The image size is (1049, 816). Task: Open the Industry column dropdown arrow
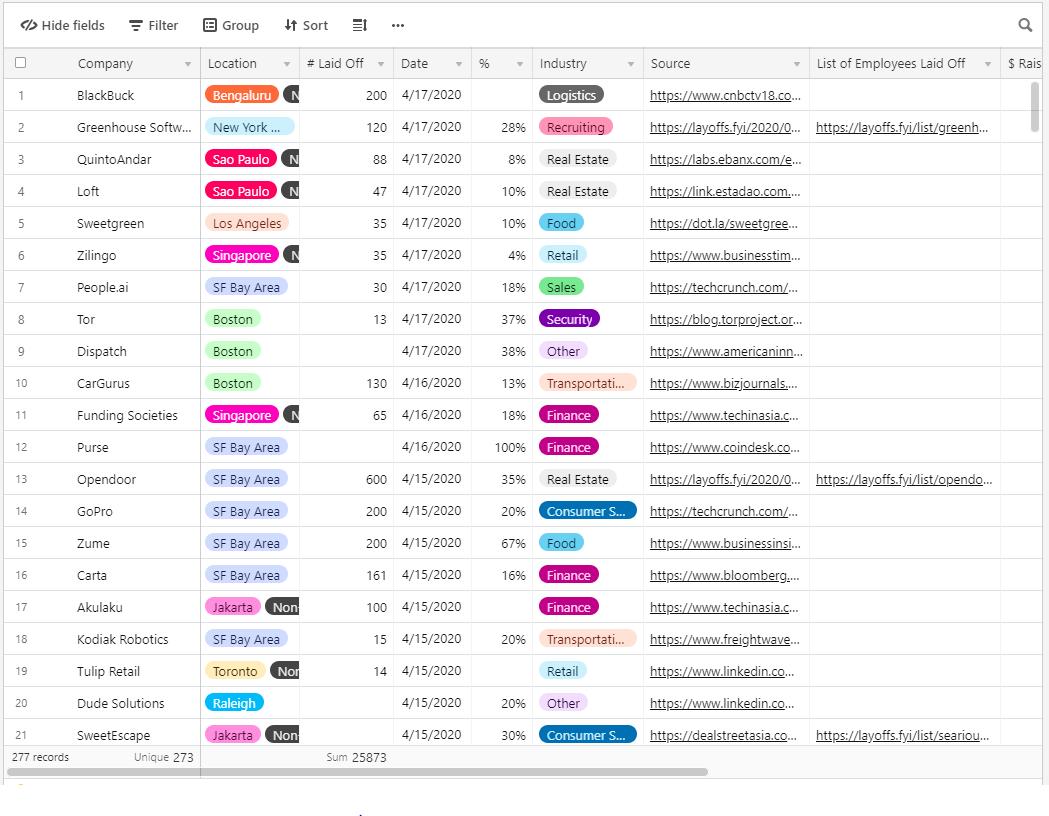[x=630, y=64]
